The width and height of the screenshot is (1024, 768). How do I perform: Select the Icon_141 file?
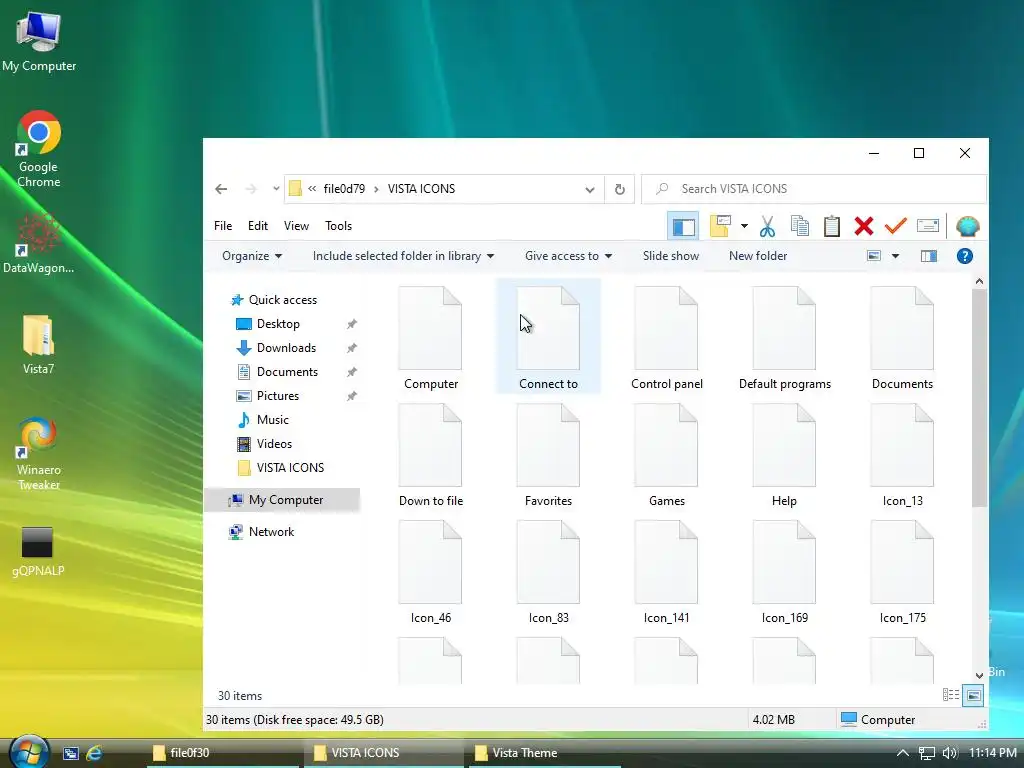[x=666, y=572]
